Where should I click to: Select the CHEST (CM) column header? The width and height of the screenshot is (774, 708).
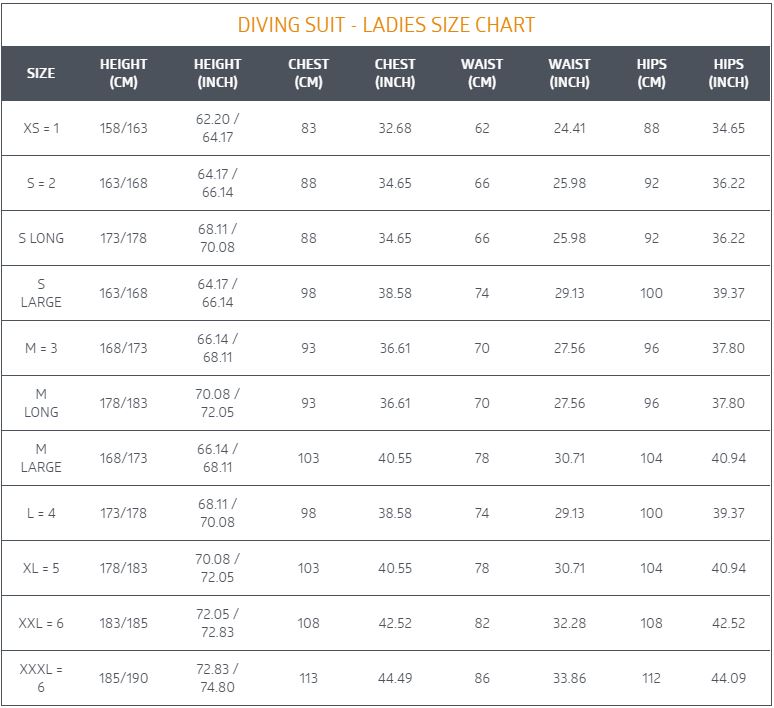tap(309, 73)
